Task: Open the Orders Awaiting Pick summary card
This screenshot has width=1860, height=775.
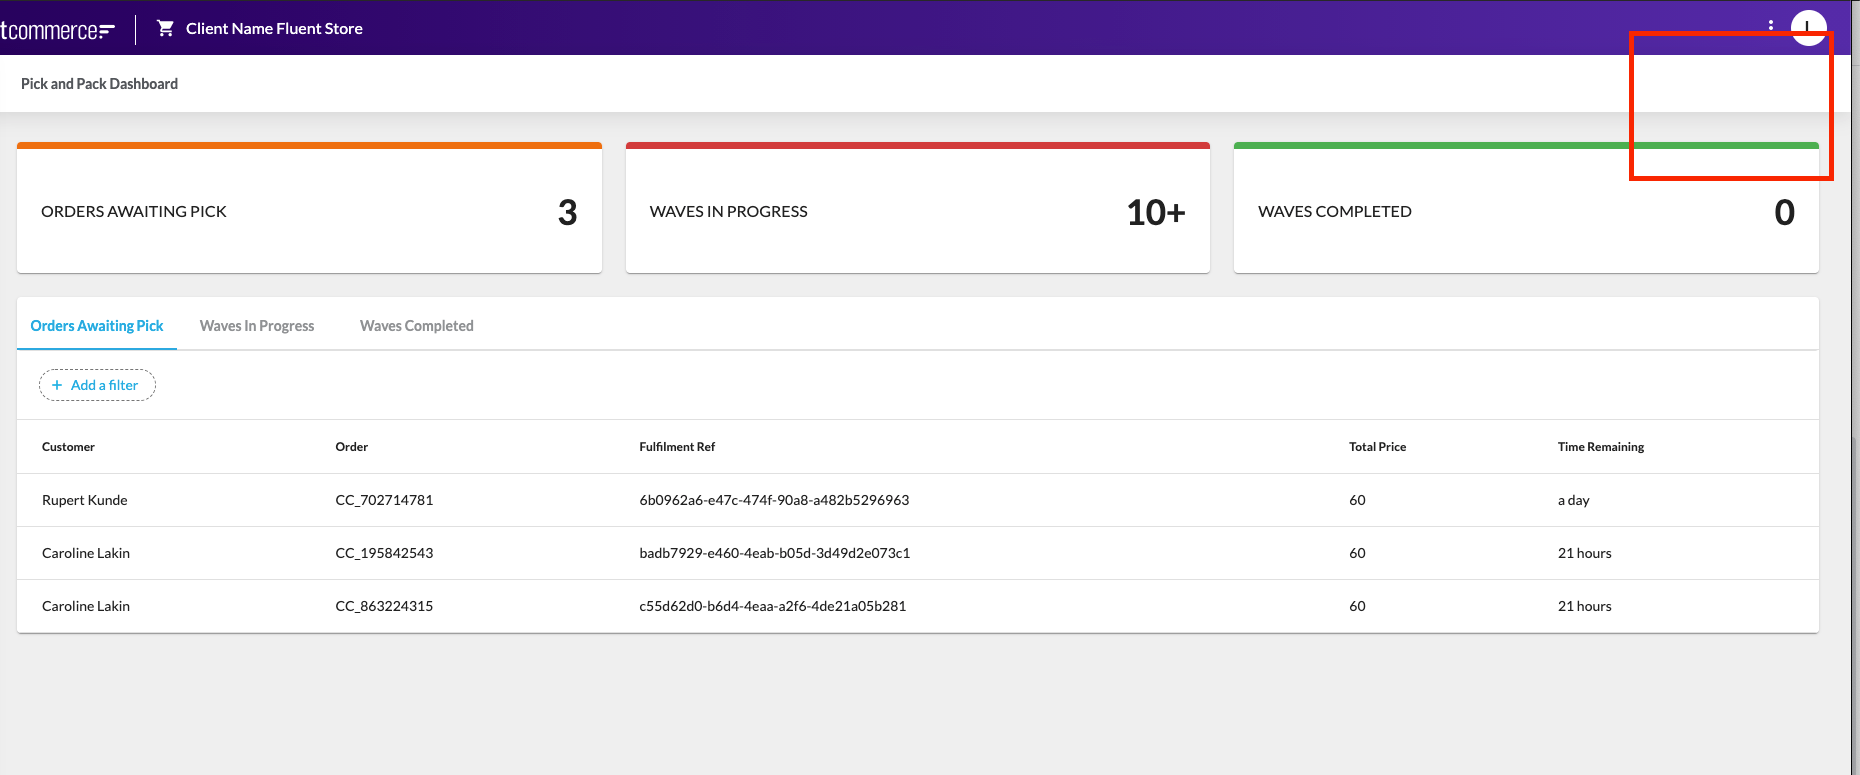Action: point(309,211)
